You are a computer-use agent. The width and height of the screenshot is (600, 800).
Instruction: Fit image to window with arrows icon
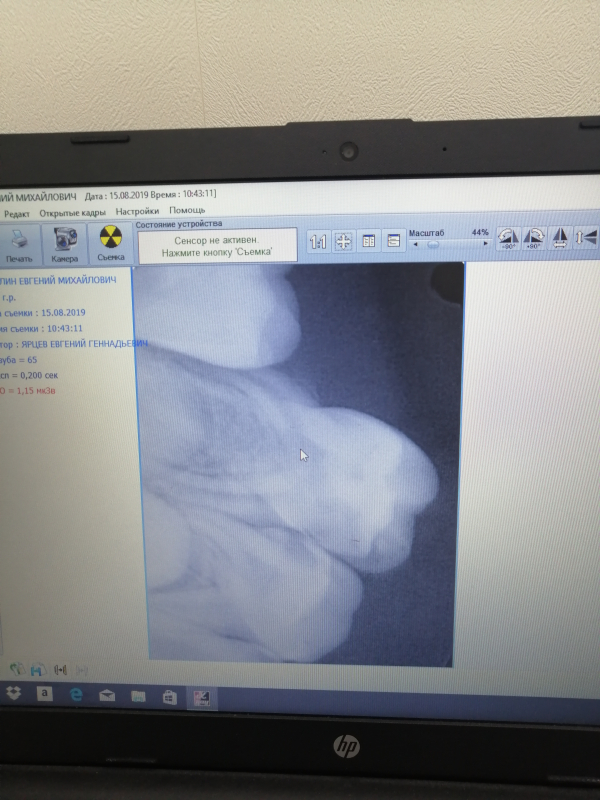(x=343, y=242)
